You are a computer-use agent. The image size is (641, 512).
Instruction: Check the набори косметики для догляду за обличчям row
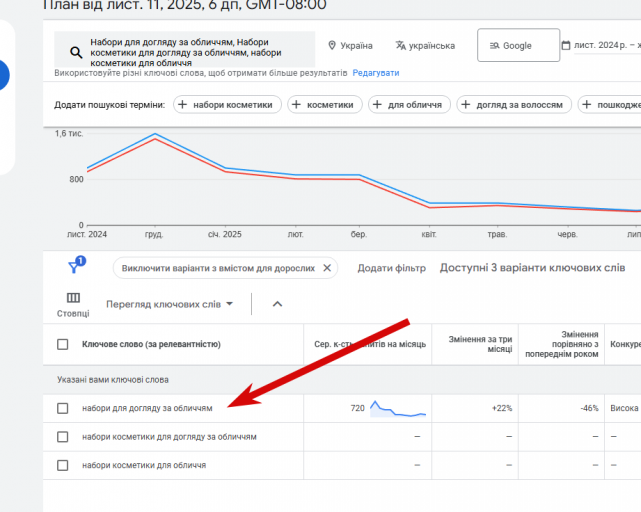(63, 437)
